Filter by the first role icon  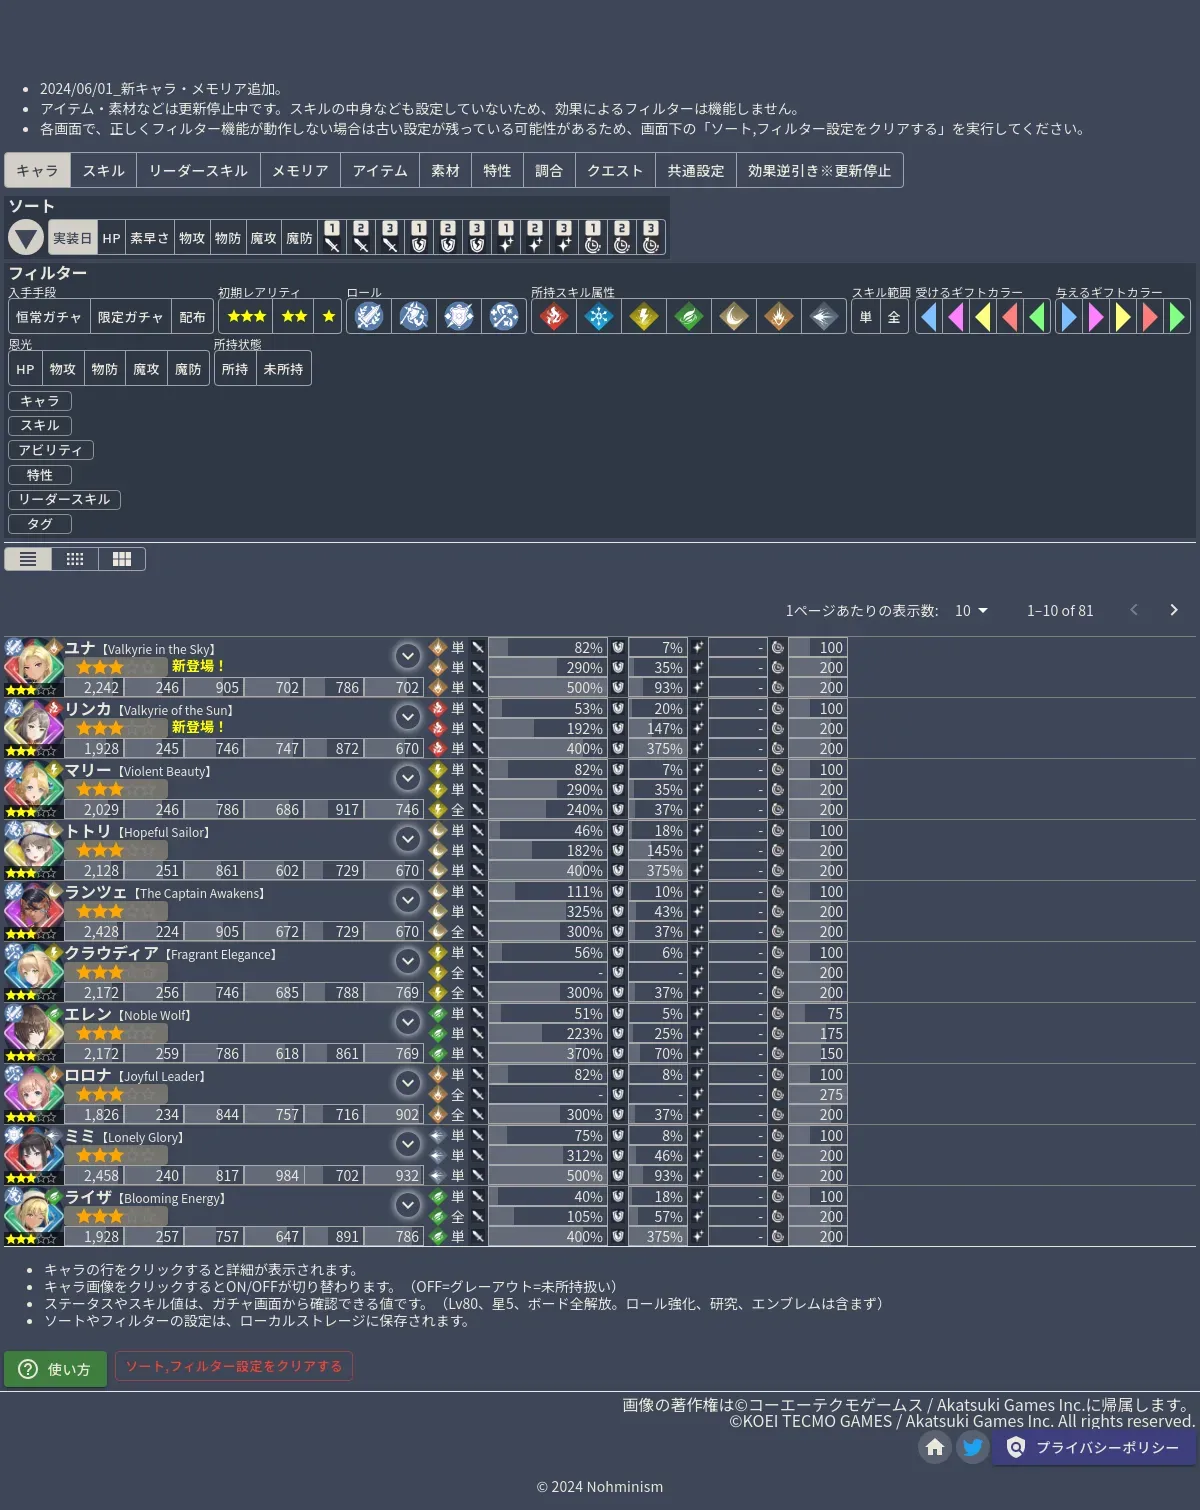[x=369, y=317]
